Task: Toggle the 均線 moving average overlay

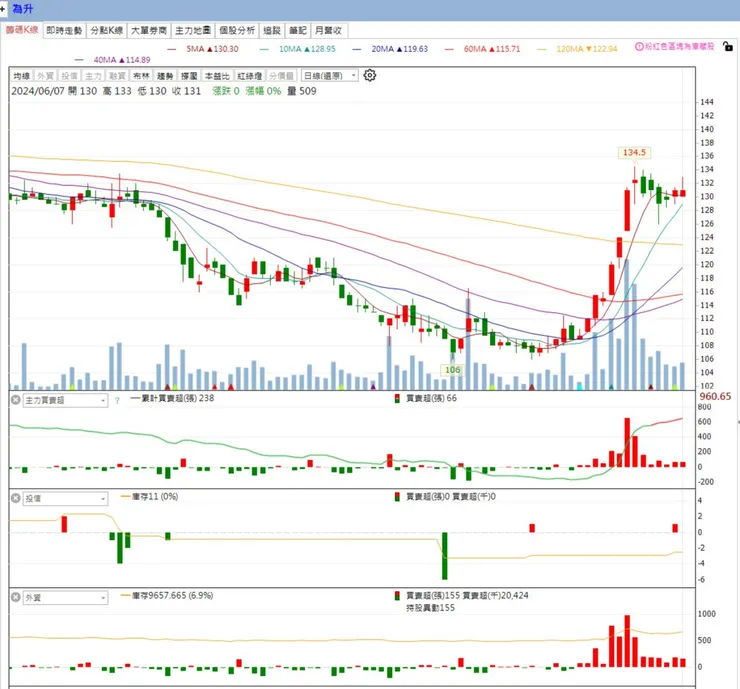Action: [22, 76]
